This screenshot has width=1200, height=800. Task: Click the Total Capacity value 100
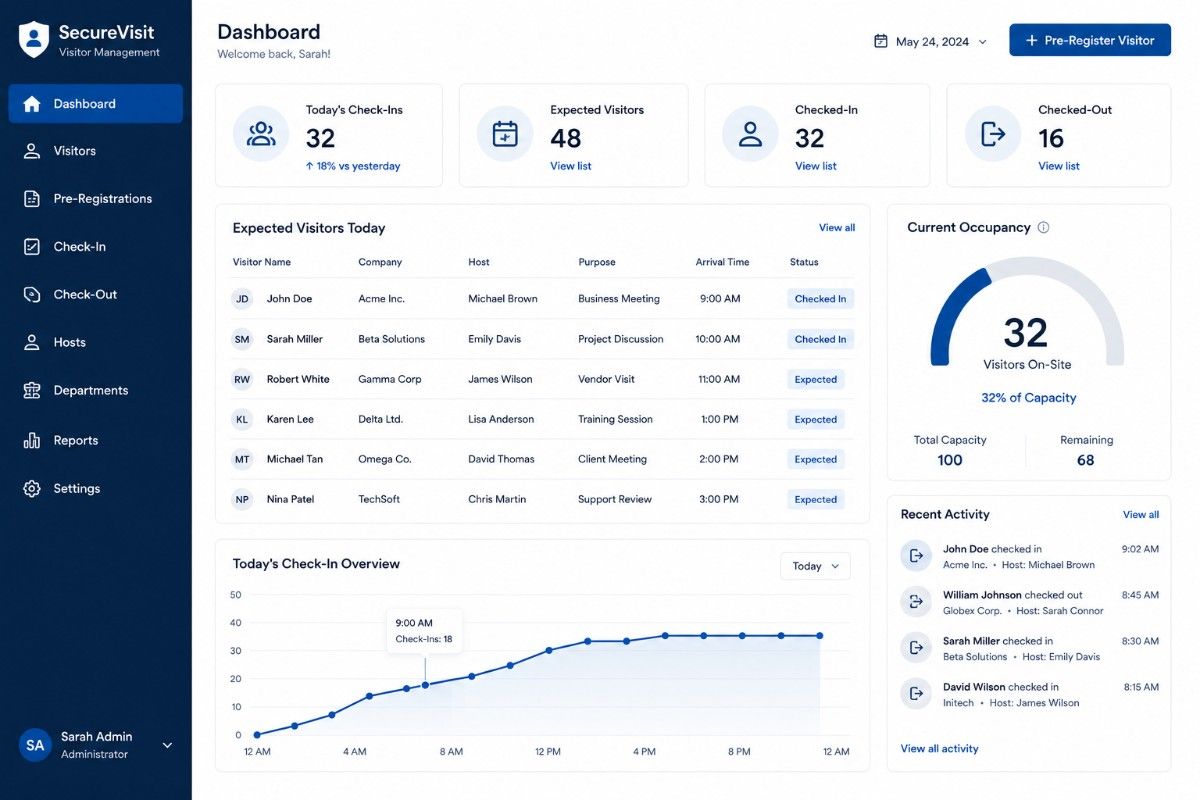[x=950, y=460]
